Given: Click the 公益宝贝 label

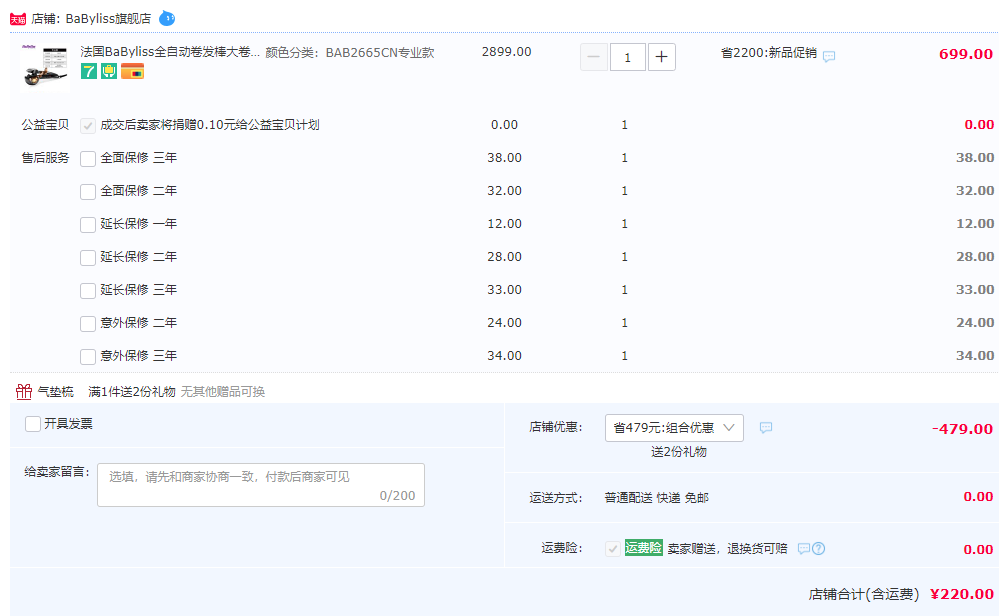Looking at the screenshot, I should coord(45,124).
